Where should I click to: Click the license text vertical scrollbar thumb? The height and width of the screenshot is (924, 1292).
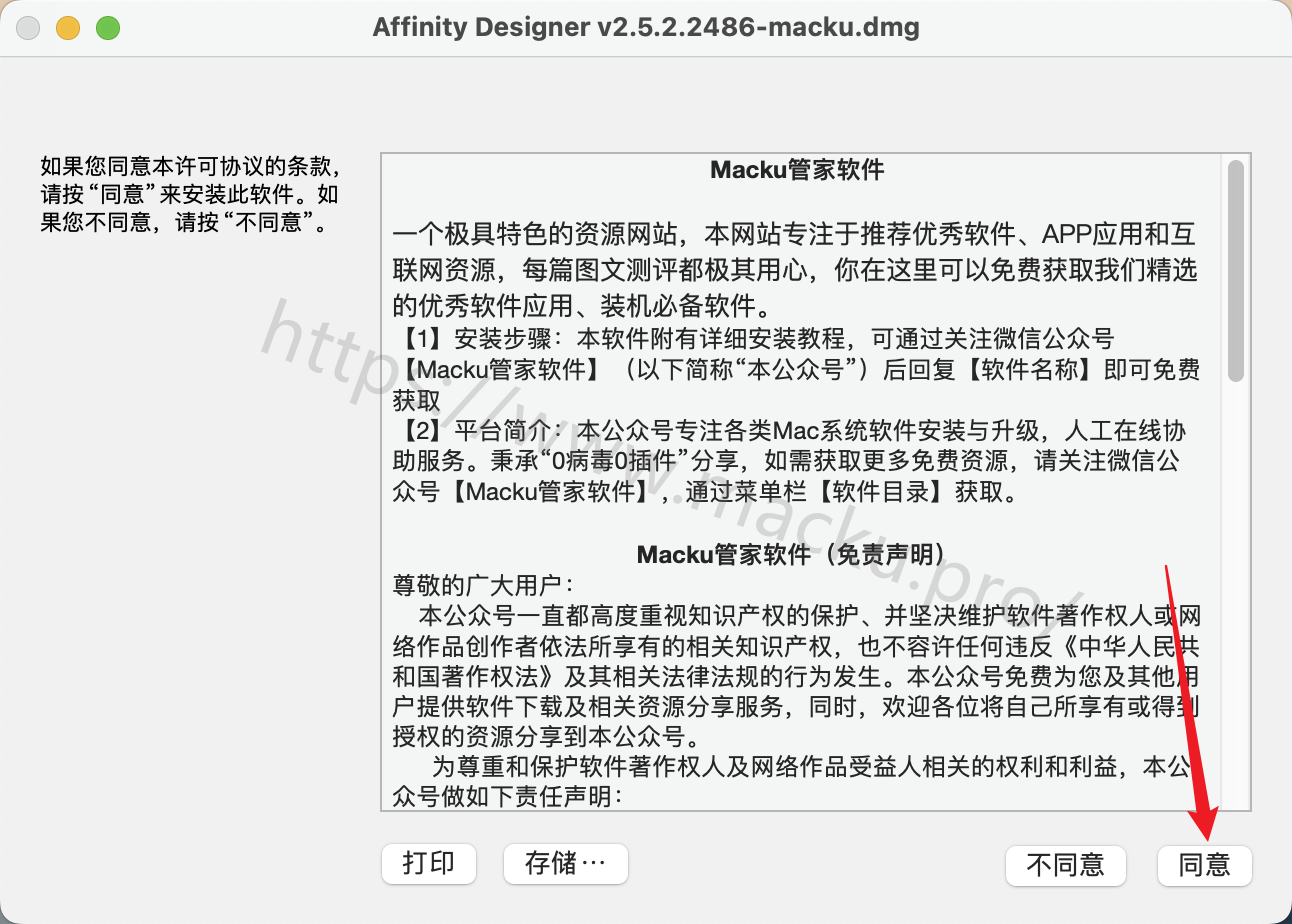[1236, 270]
